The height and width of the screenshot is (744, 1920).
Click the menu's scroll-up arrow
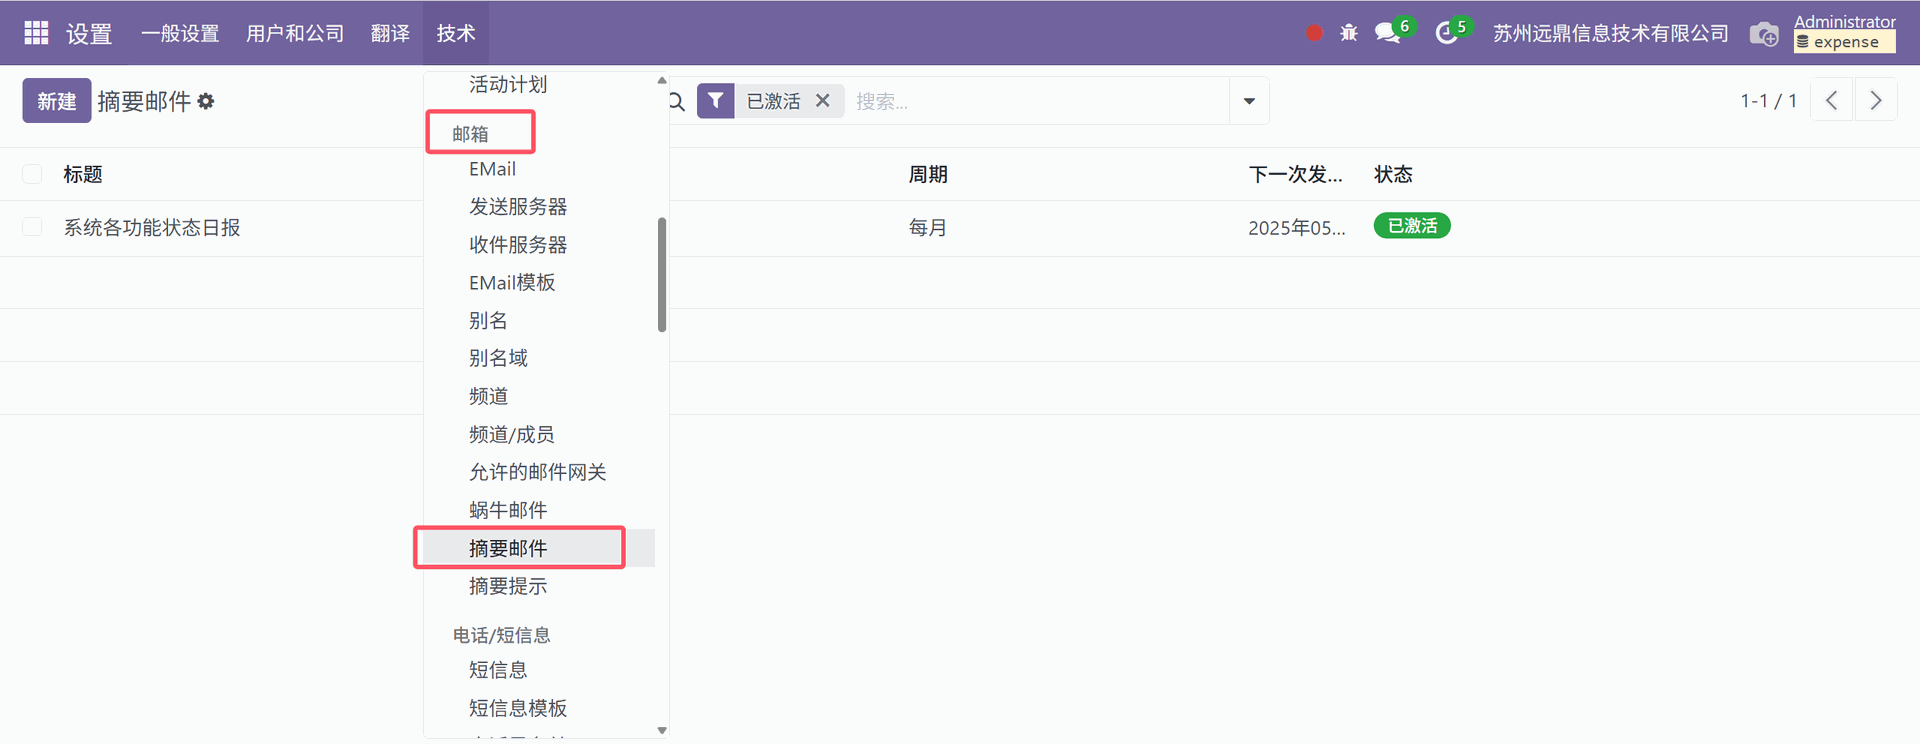click(x=662, y=80)
